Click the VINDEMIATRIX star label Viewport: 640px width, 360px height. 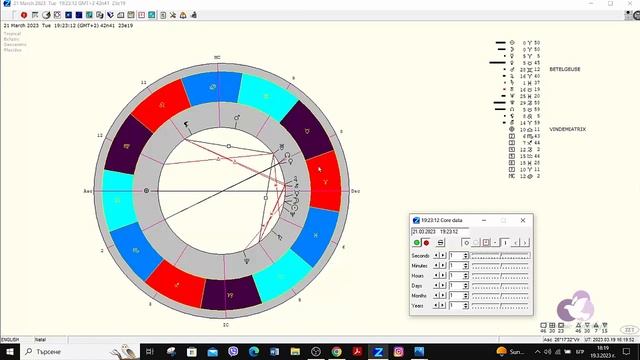(568, 129)
